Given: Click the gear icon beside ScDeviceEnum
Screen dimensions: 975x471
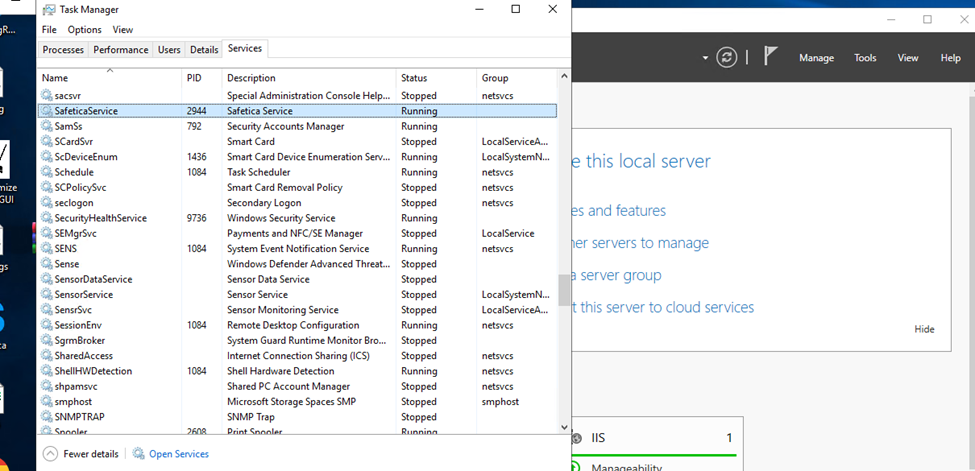Looking at the screenshot, I should pos(47,157).
